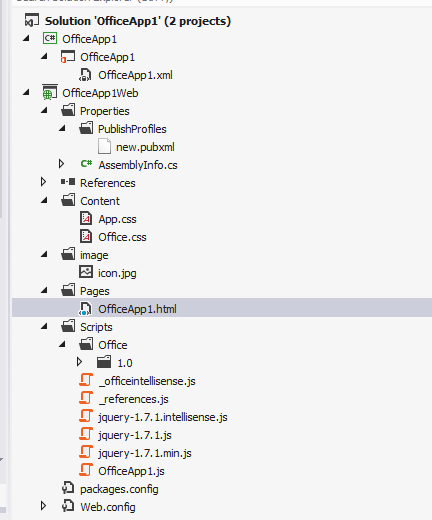Image resolution: width=432 pixels, height=520 pixels.
Task: Click the JavaScript icon of _references.js
Action: 86,398
